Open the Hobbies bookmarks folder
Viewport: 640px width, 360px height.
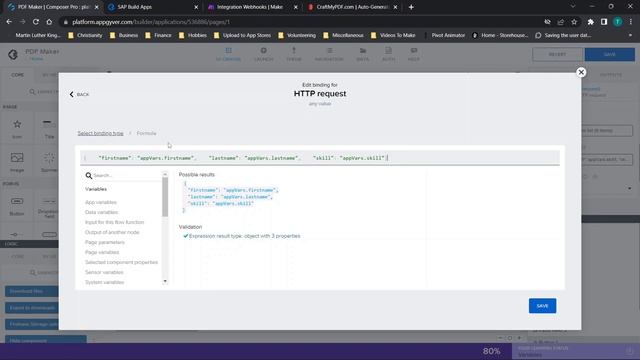[x=193, y=36]
